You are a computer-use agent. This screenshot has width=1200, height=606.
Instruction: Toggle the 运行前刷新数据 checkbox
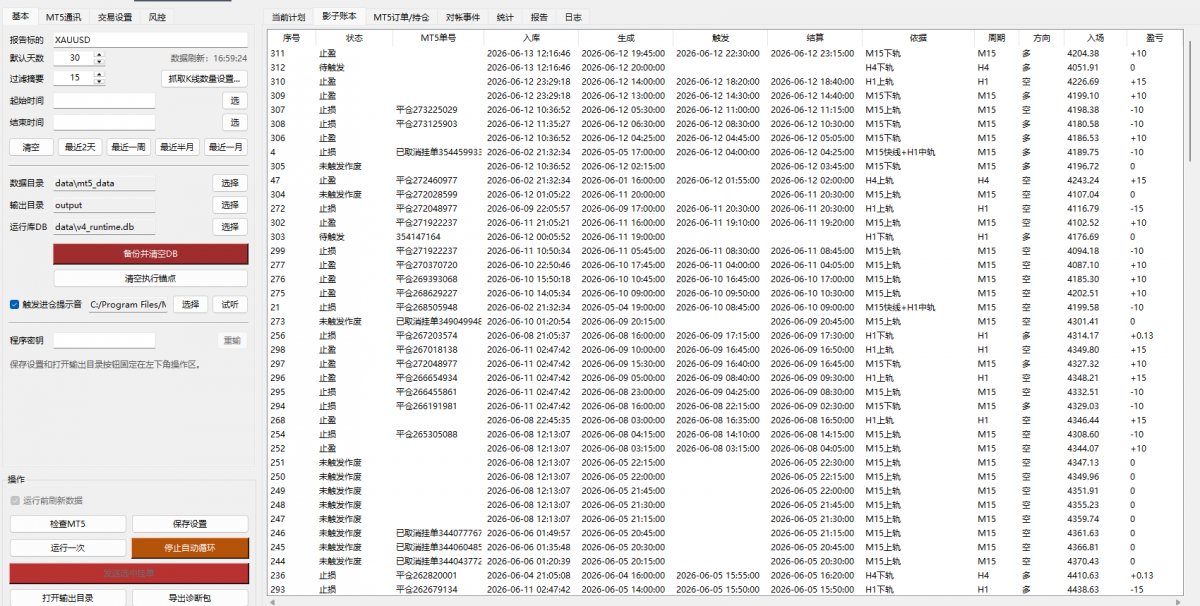click(14, 500)
